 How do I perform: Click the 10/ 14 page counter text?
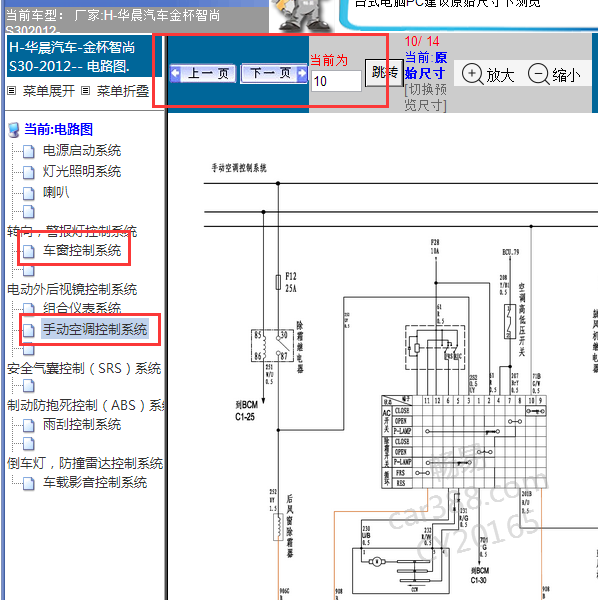[x=422, y=41]
